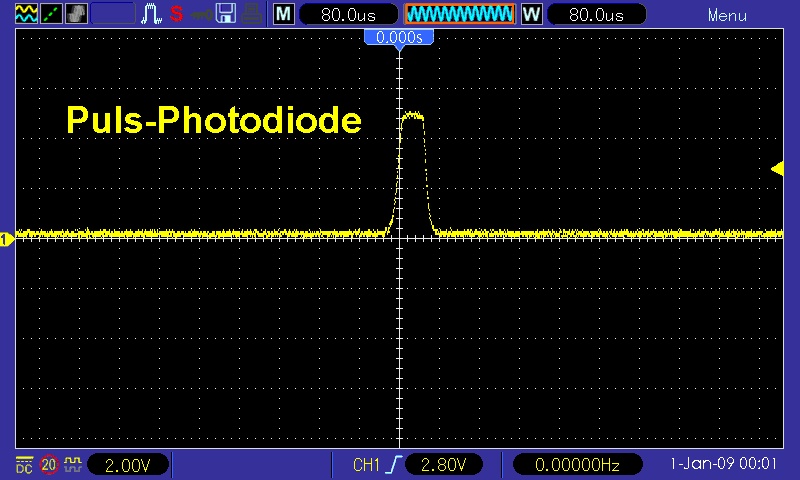Click the W window timebase label

(531, 15)
